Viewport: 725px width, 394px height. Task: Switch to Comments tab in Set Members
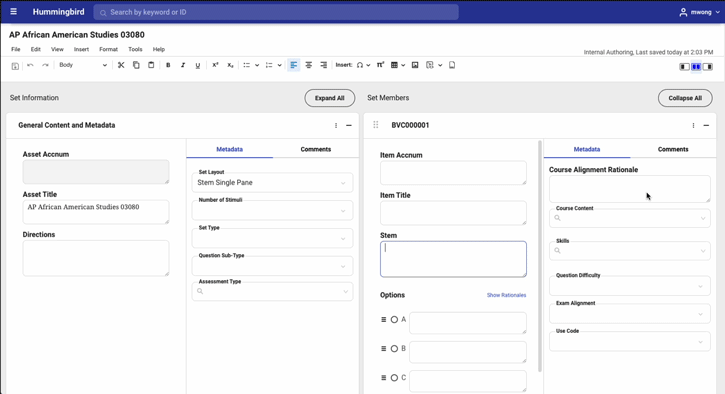click(x=673, y=149)
